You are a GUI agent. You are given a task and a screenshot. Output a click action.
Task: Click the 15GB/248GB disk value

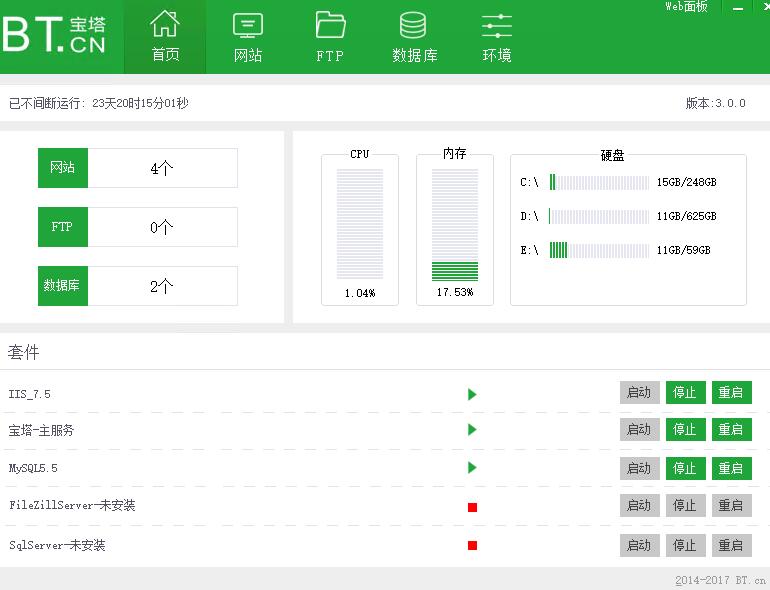tap(687, 182)
